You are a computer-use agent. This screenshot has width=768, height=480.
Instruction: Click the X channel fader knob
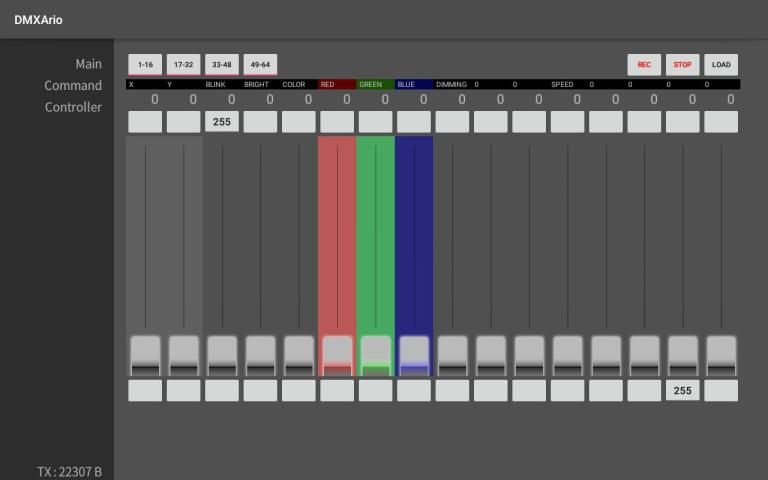click(145, 355)
